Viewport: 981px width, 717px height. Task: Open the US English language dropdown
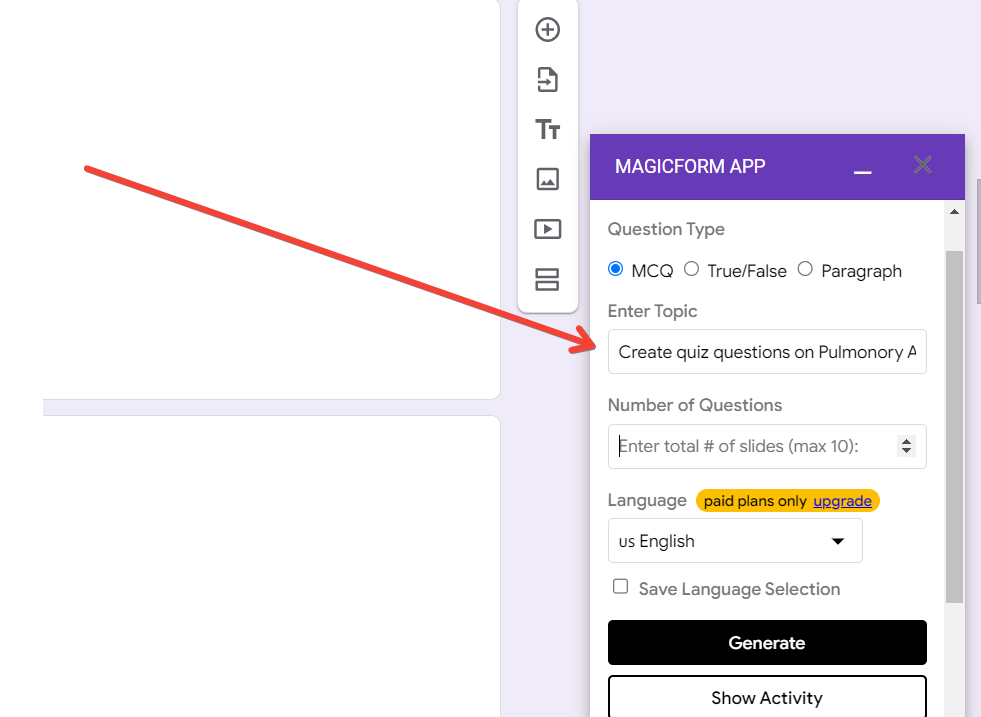pyautogui.click(x=735, y=541)
